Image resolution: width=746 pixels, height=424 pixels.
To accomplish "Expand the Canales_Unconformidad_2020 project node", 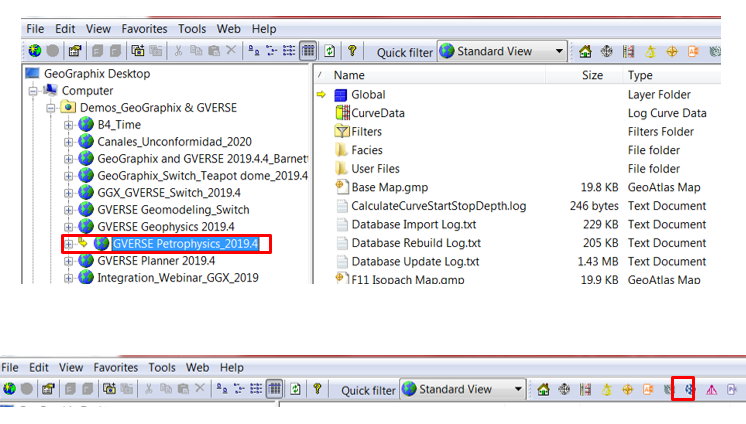I will [69, 142].
